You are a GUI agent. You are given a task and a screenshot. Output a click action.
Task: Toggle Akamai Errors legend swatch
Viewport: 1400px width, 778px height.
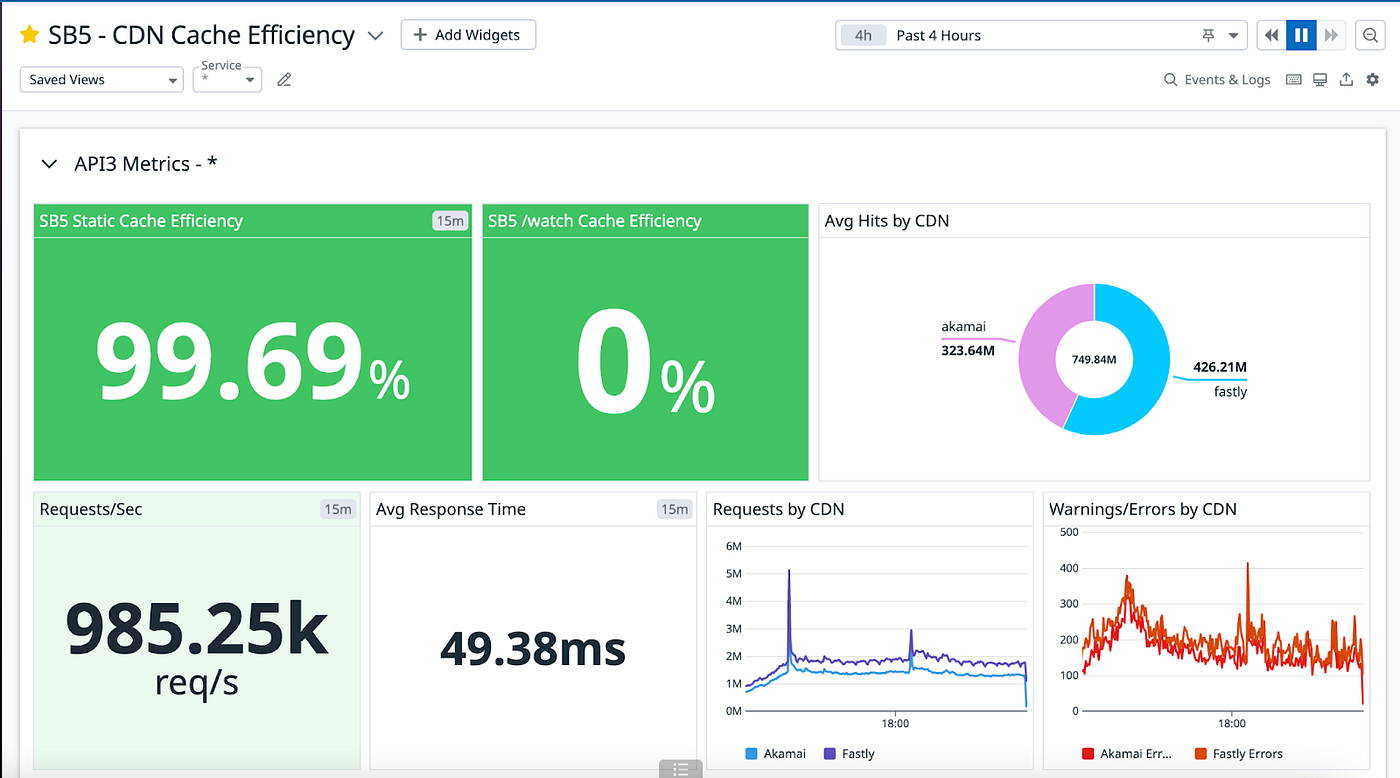1088,754
